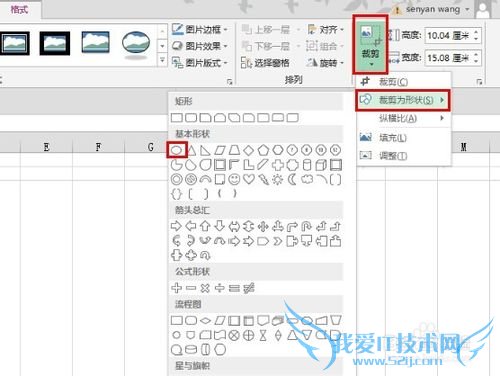Choose the isosceles triangle shape
This screenshot has width=500, height=376.
point(191,150)
